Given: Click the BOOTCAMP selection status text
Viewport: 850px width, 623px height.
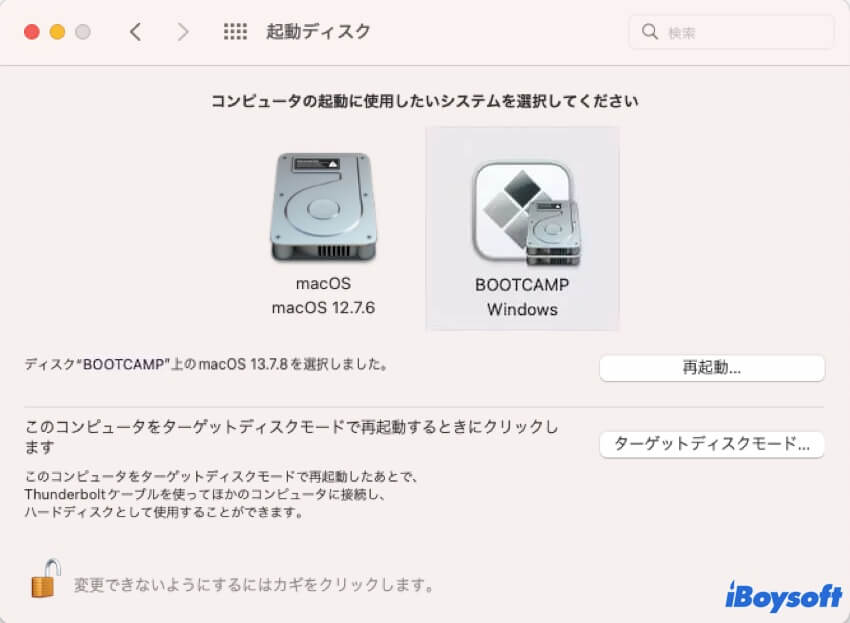Looking at the screenshot, I should pos(206,364).
